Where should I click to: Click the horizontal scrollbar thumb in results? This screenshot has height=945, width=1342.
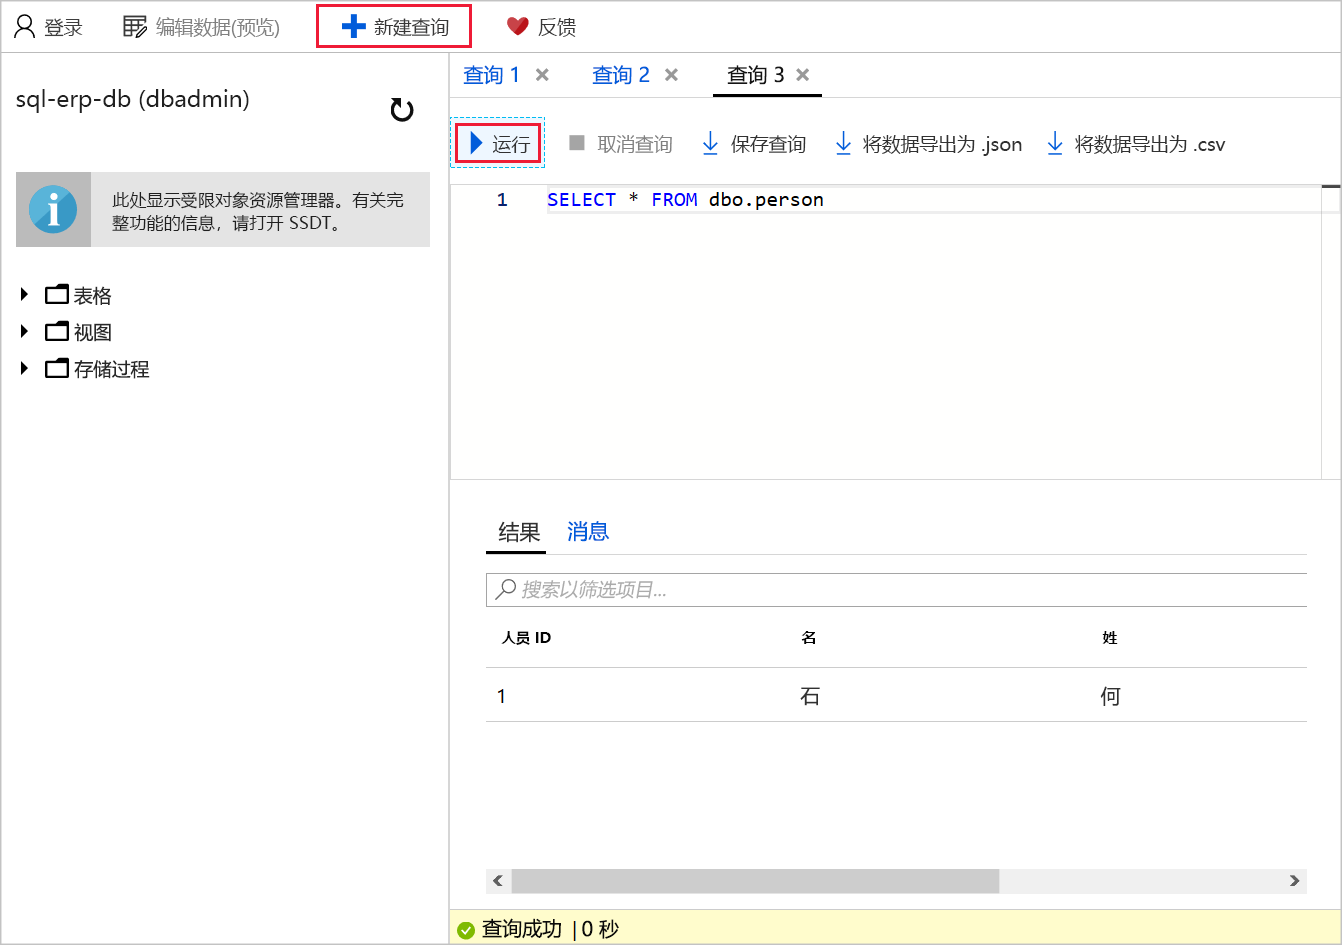pos(755,881)
